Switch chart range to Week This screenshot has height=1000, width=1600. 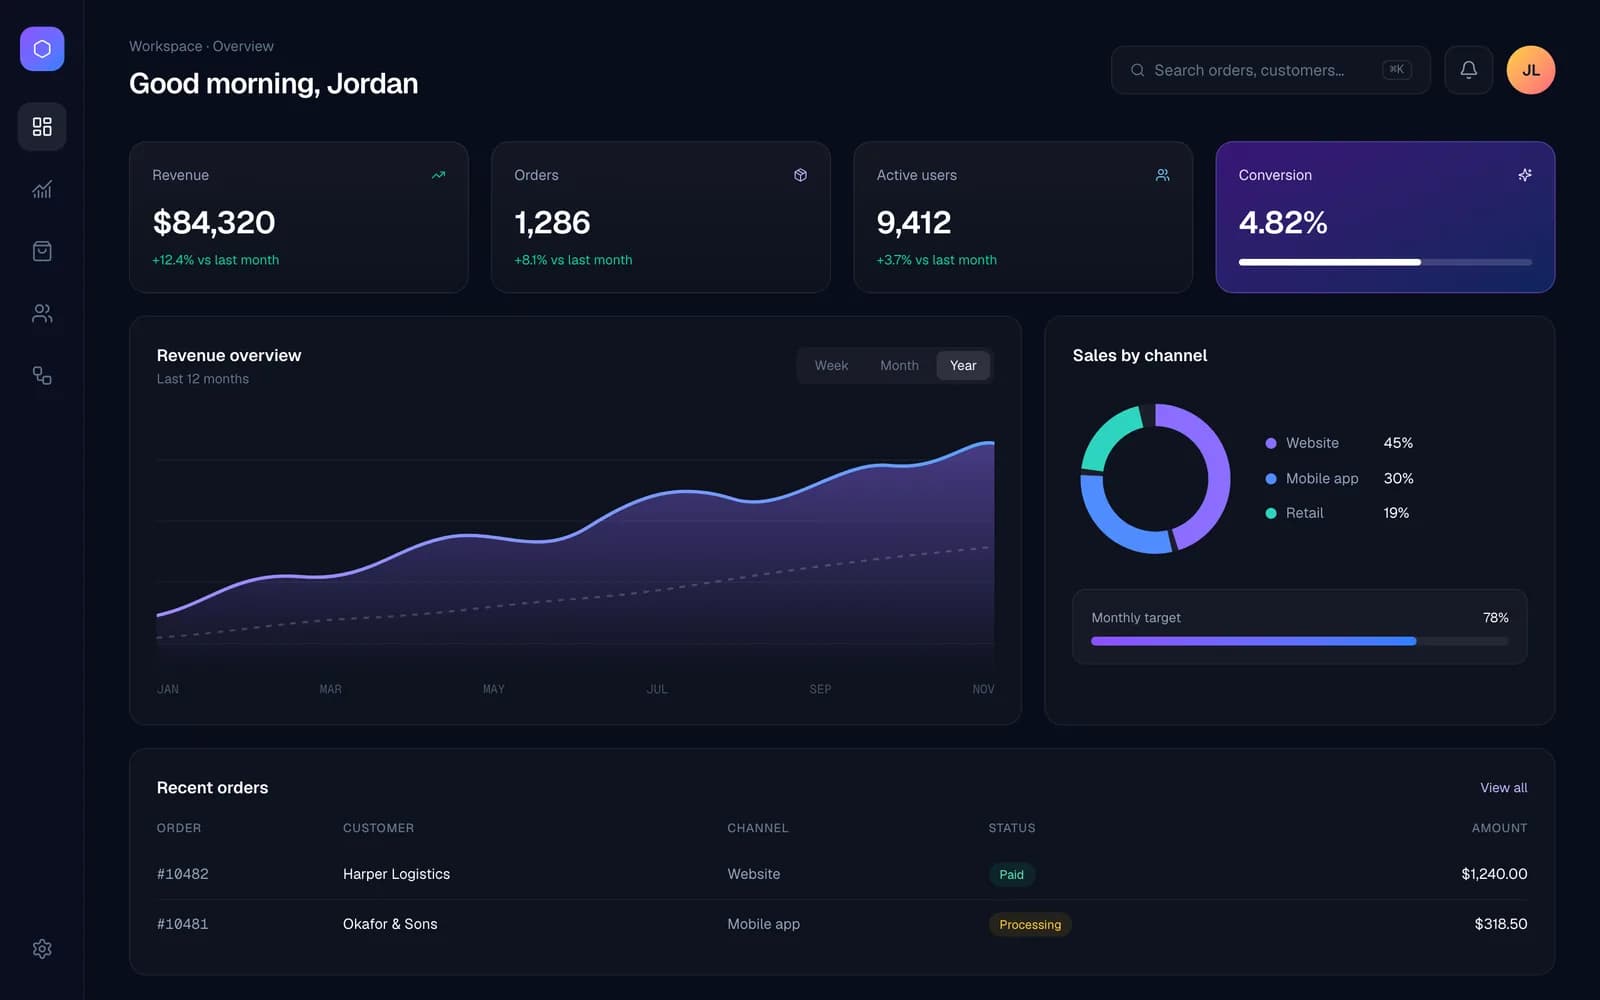831,366
